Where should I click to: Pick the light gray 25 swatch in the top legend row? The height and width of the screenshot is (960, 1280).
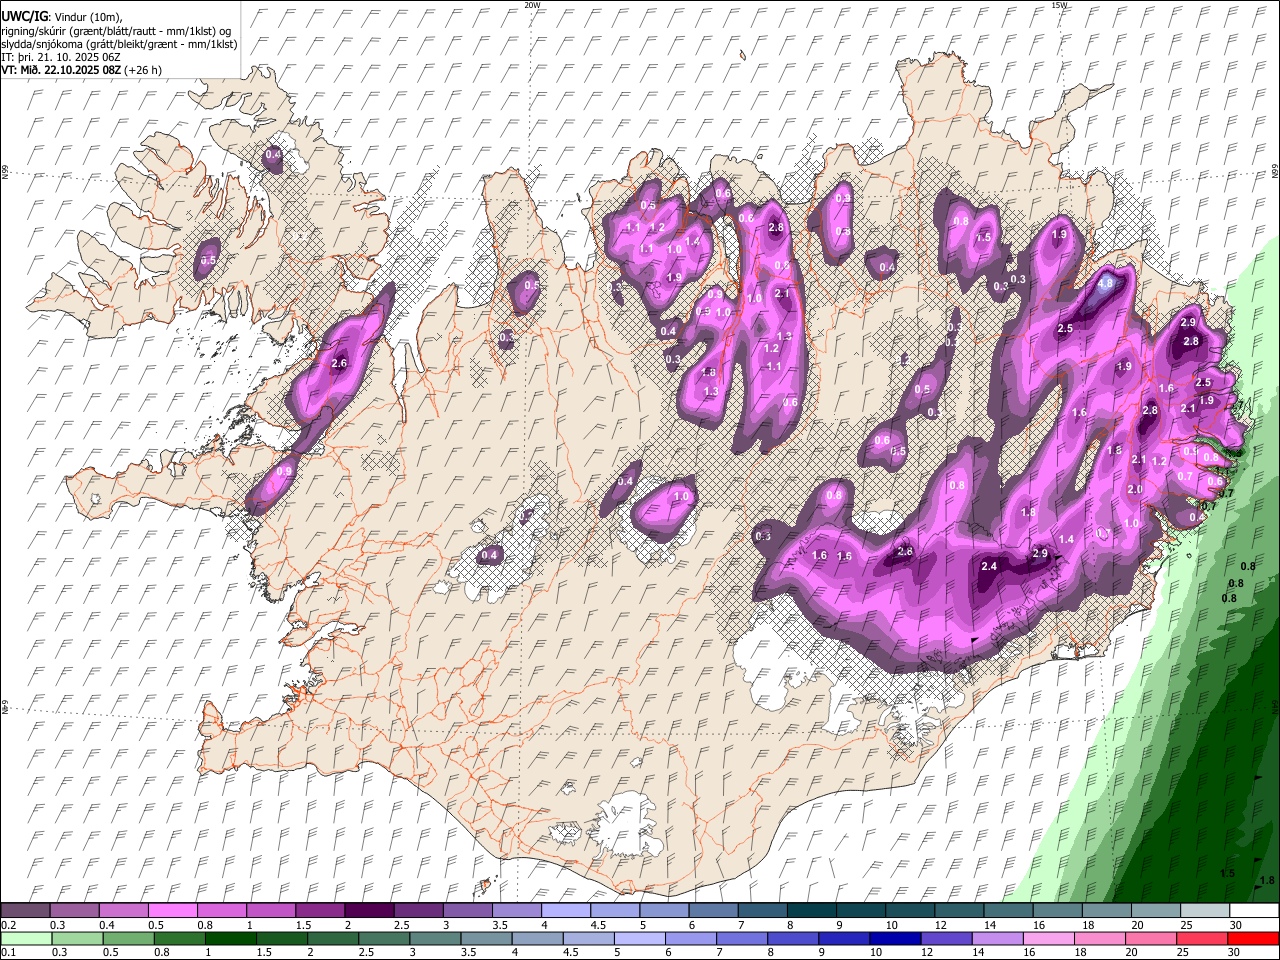1205,911
